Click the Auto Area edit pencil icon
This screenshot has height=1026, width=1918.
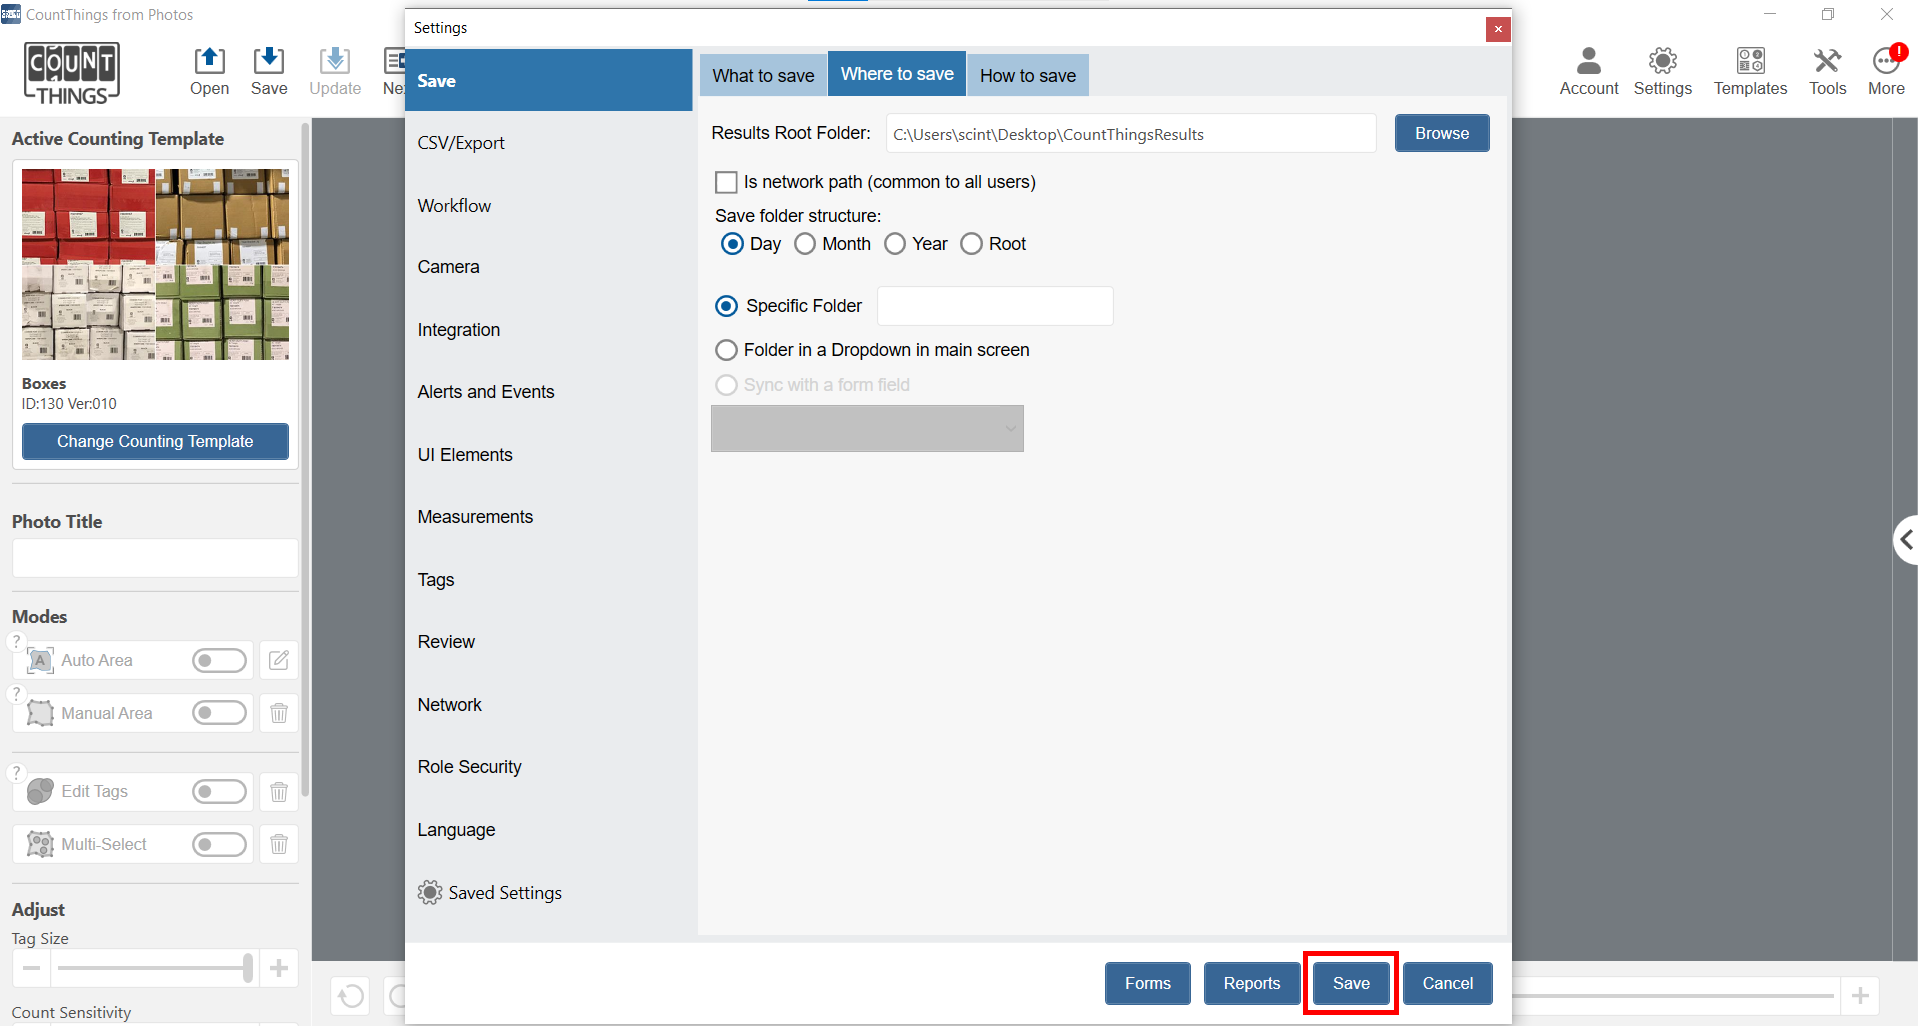click(279, 660)
